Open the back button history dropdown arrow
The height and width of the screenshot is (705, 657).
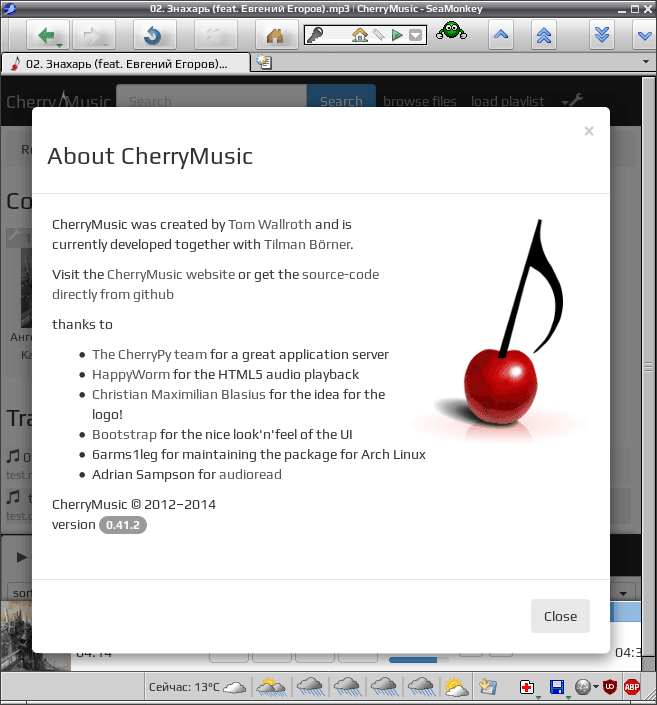point(59,45)
